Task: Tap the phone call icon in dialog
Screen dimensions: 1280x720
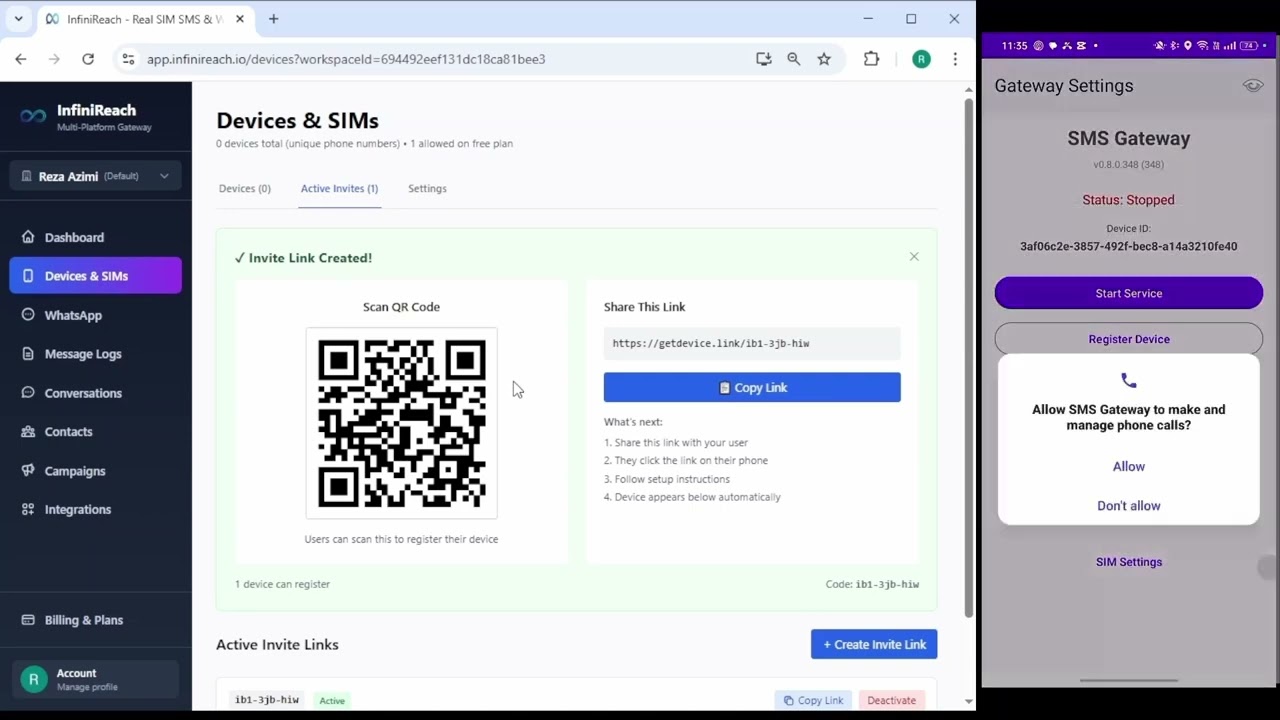Action: pos(1129,381)
